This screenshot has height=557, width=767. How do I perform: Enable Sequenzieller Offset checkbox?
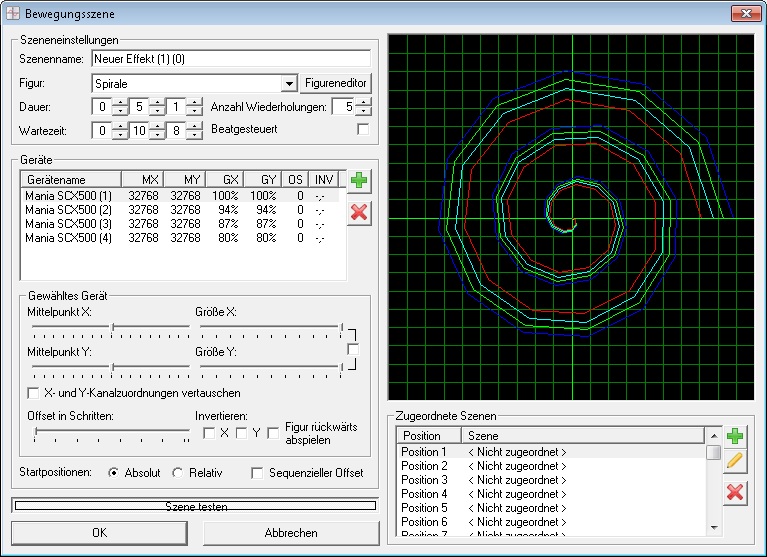[258, 473]
